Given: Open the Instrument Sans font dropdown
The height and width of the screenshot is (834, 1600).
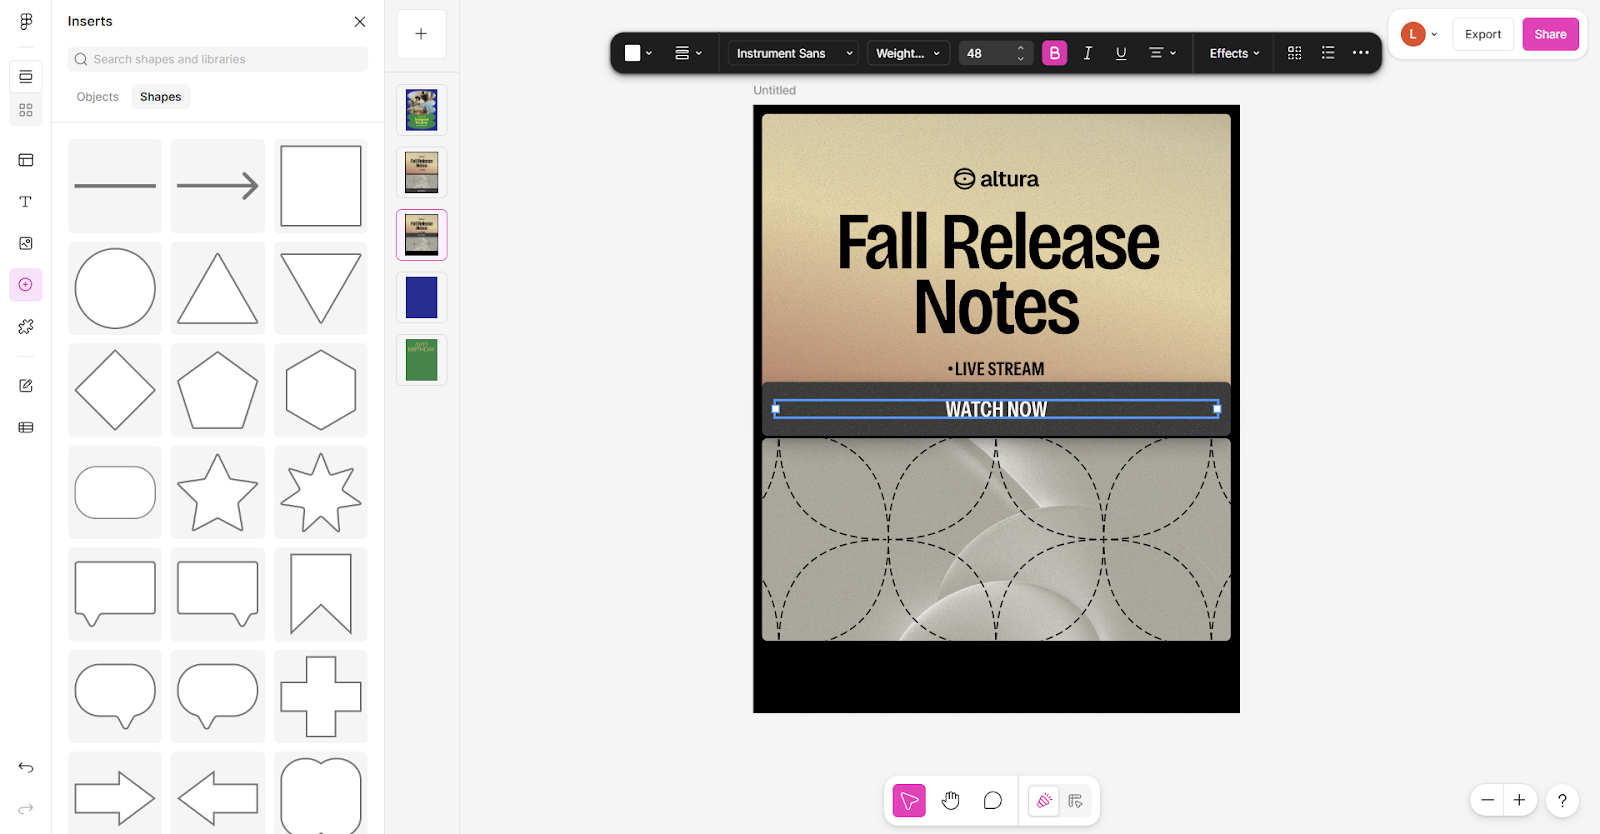Looking at the screenshot, I should (x=794, y=53).
